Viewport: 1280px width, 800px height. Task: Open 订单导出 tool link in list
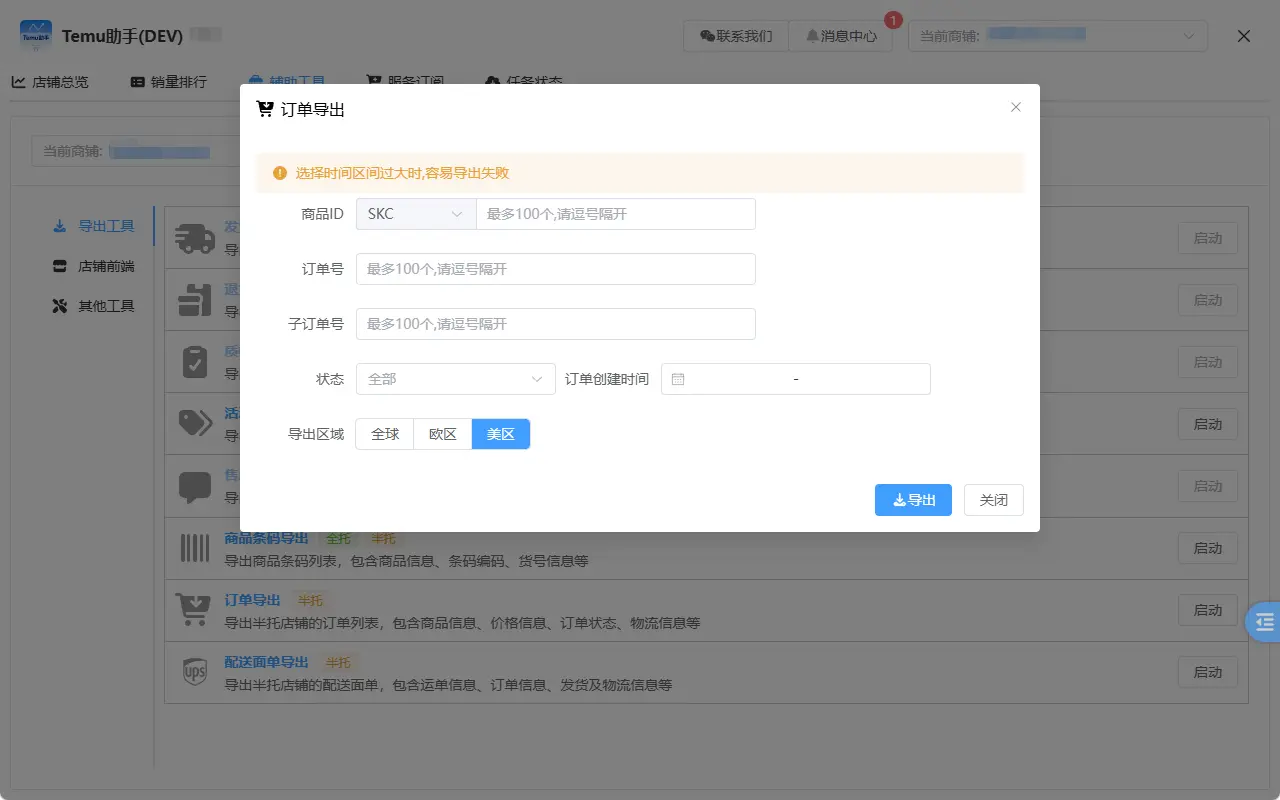coord(252,600)
